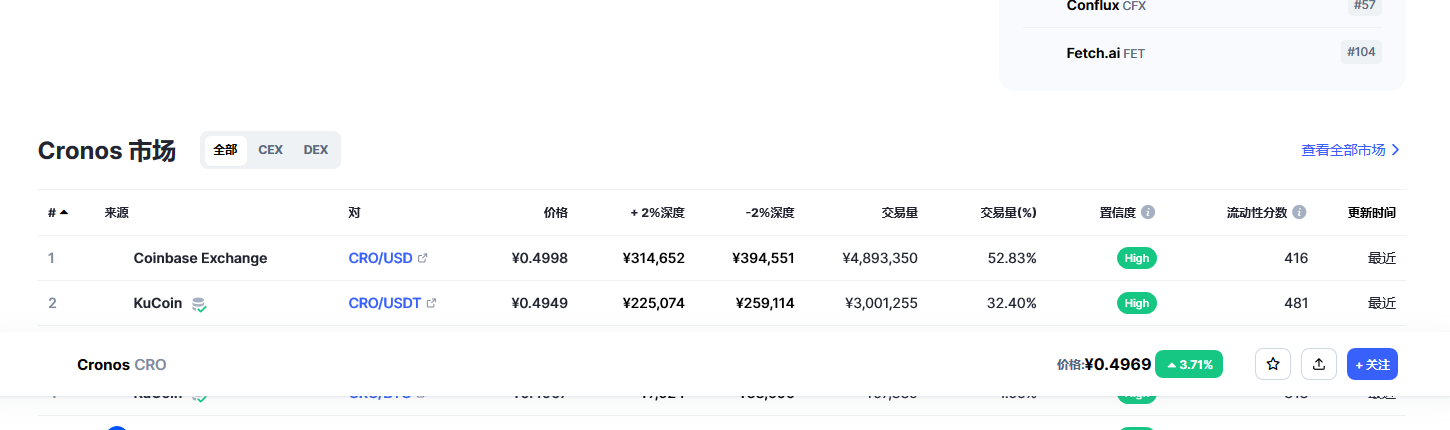Open Coinbase Exchange source

(x=200, y=258)
